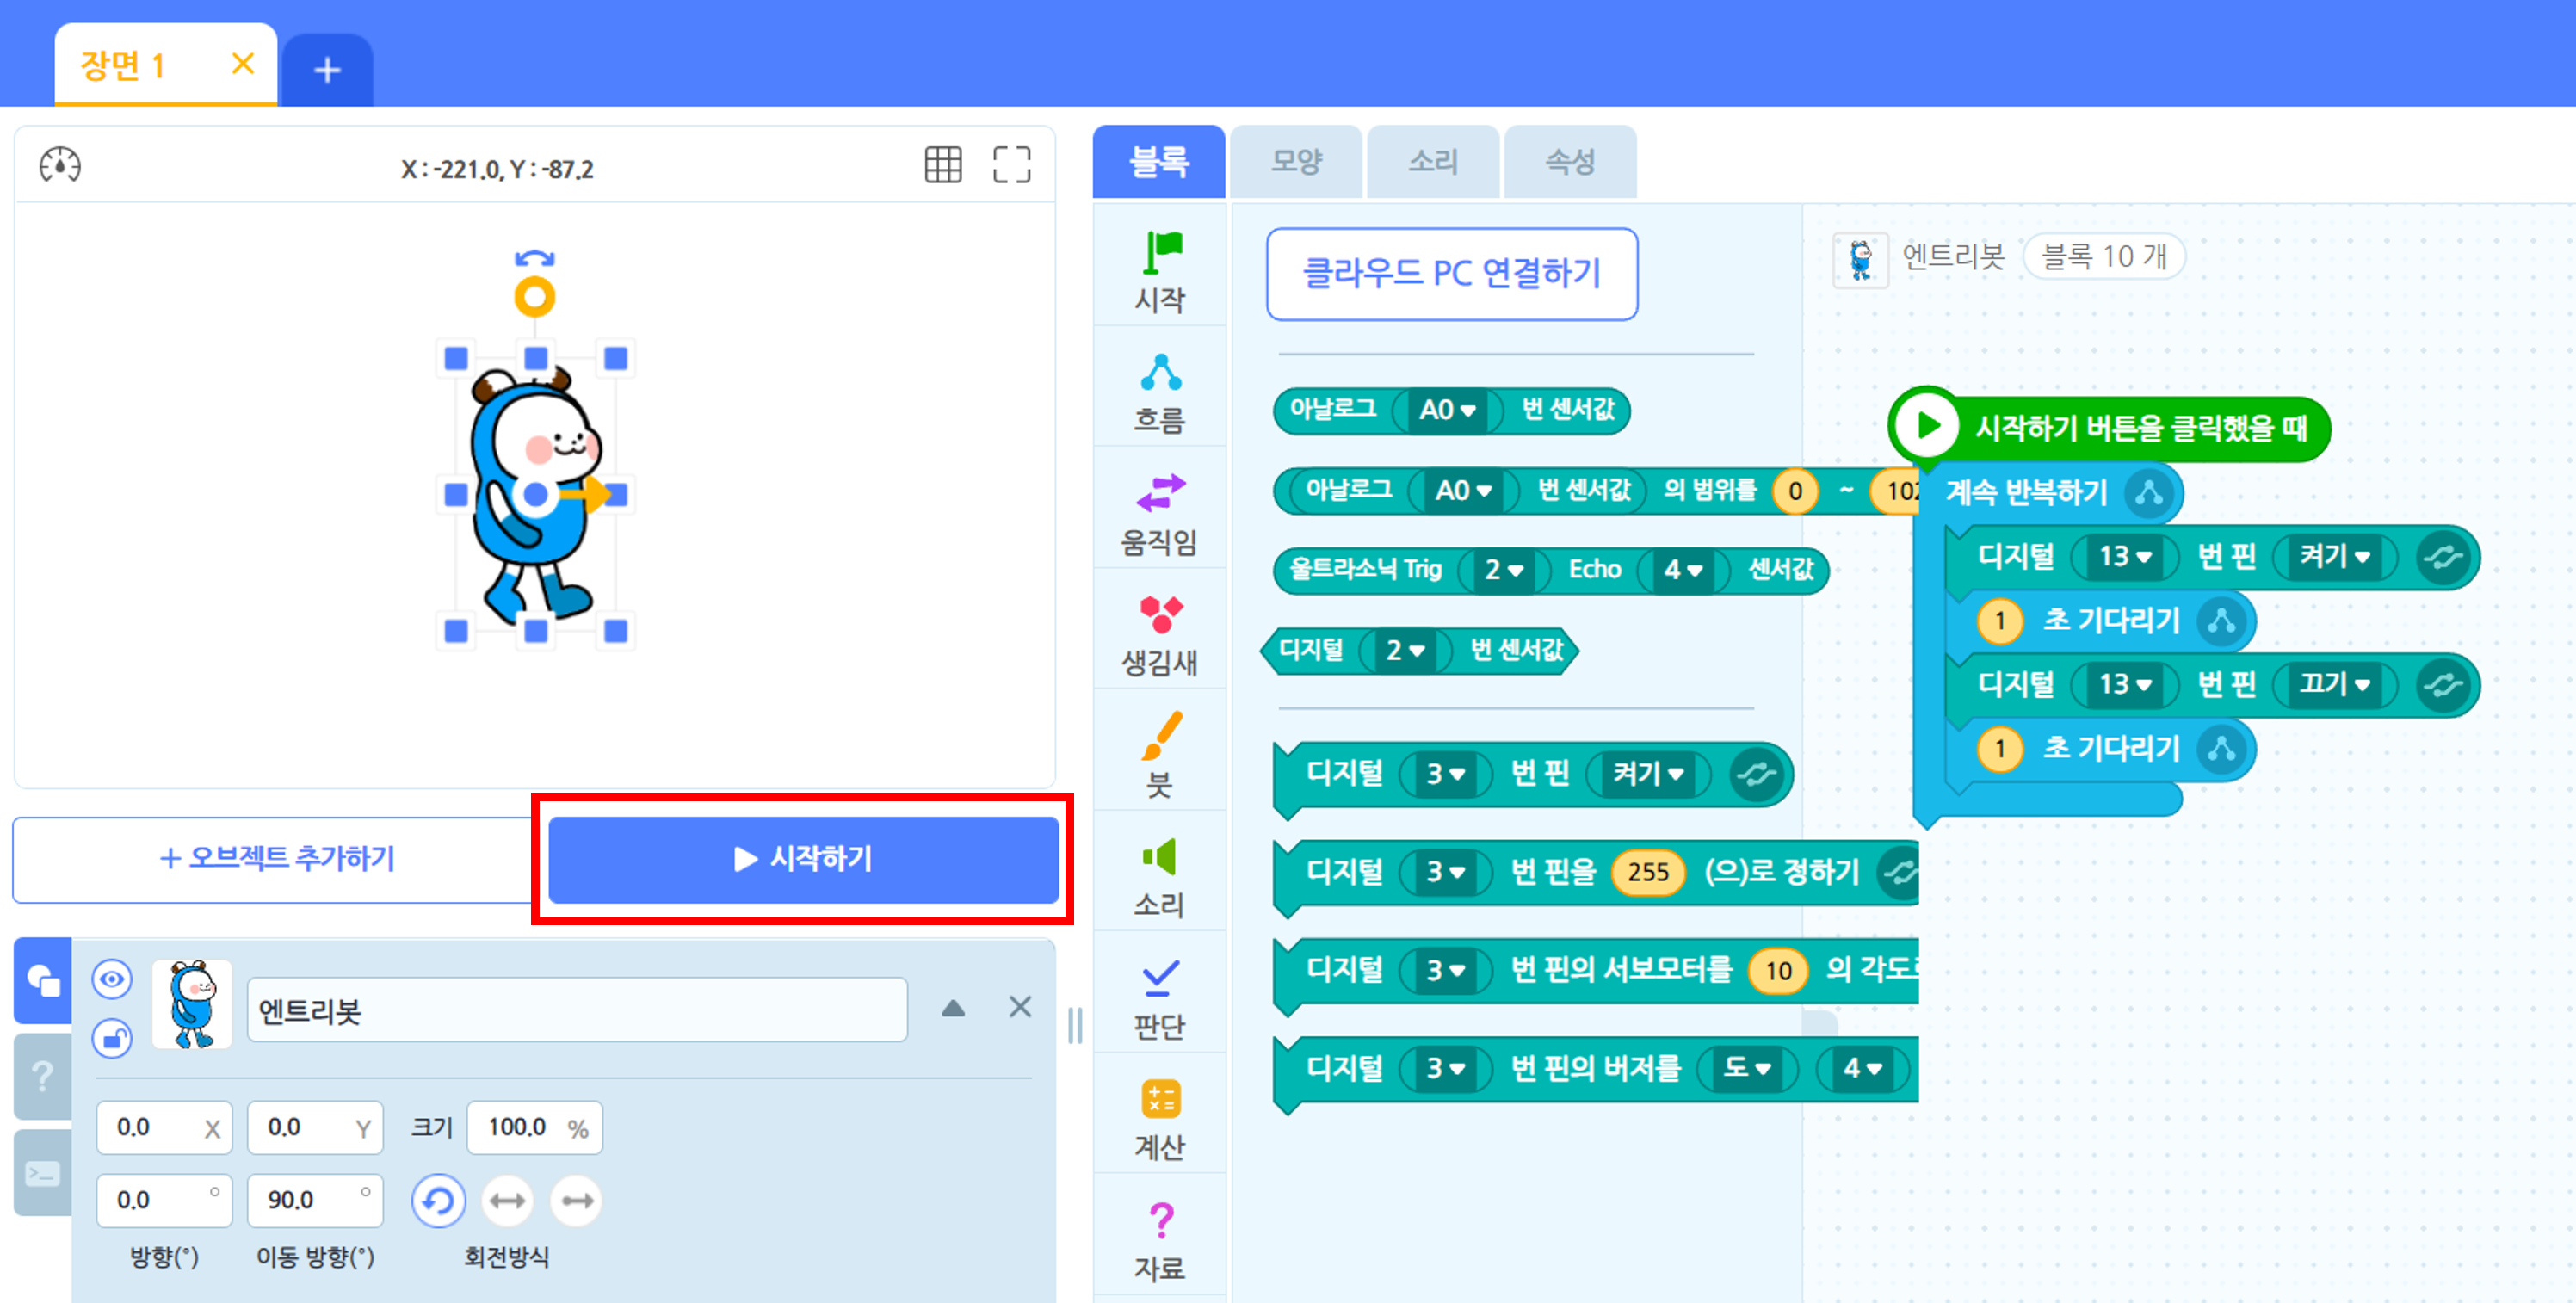
Task: Open the 붓 brush block category
Action: pyautogui.click(x=1159, y=755)
